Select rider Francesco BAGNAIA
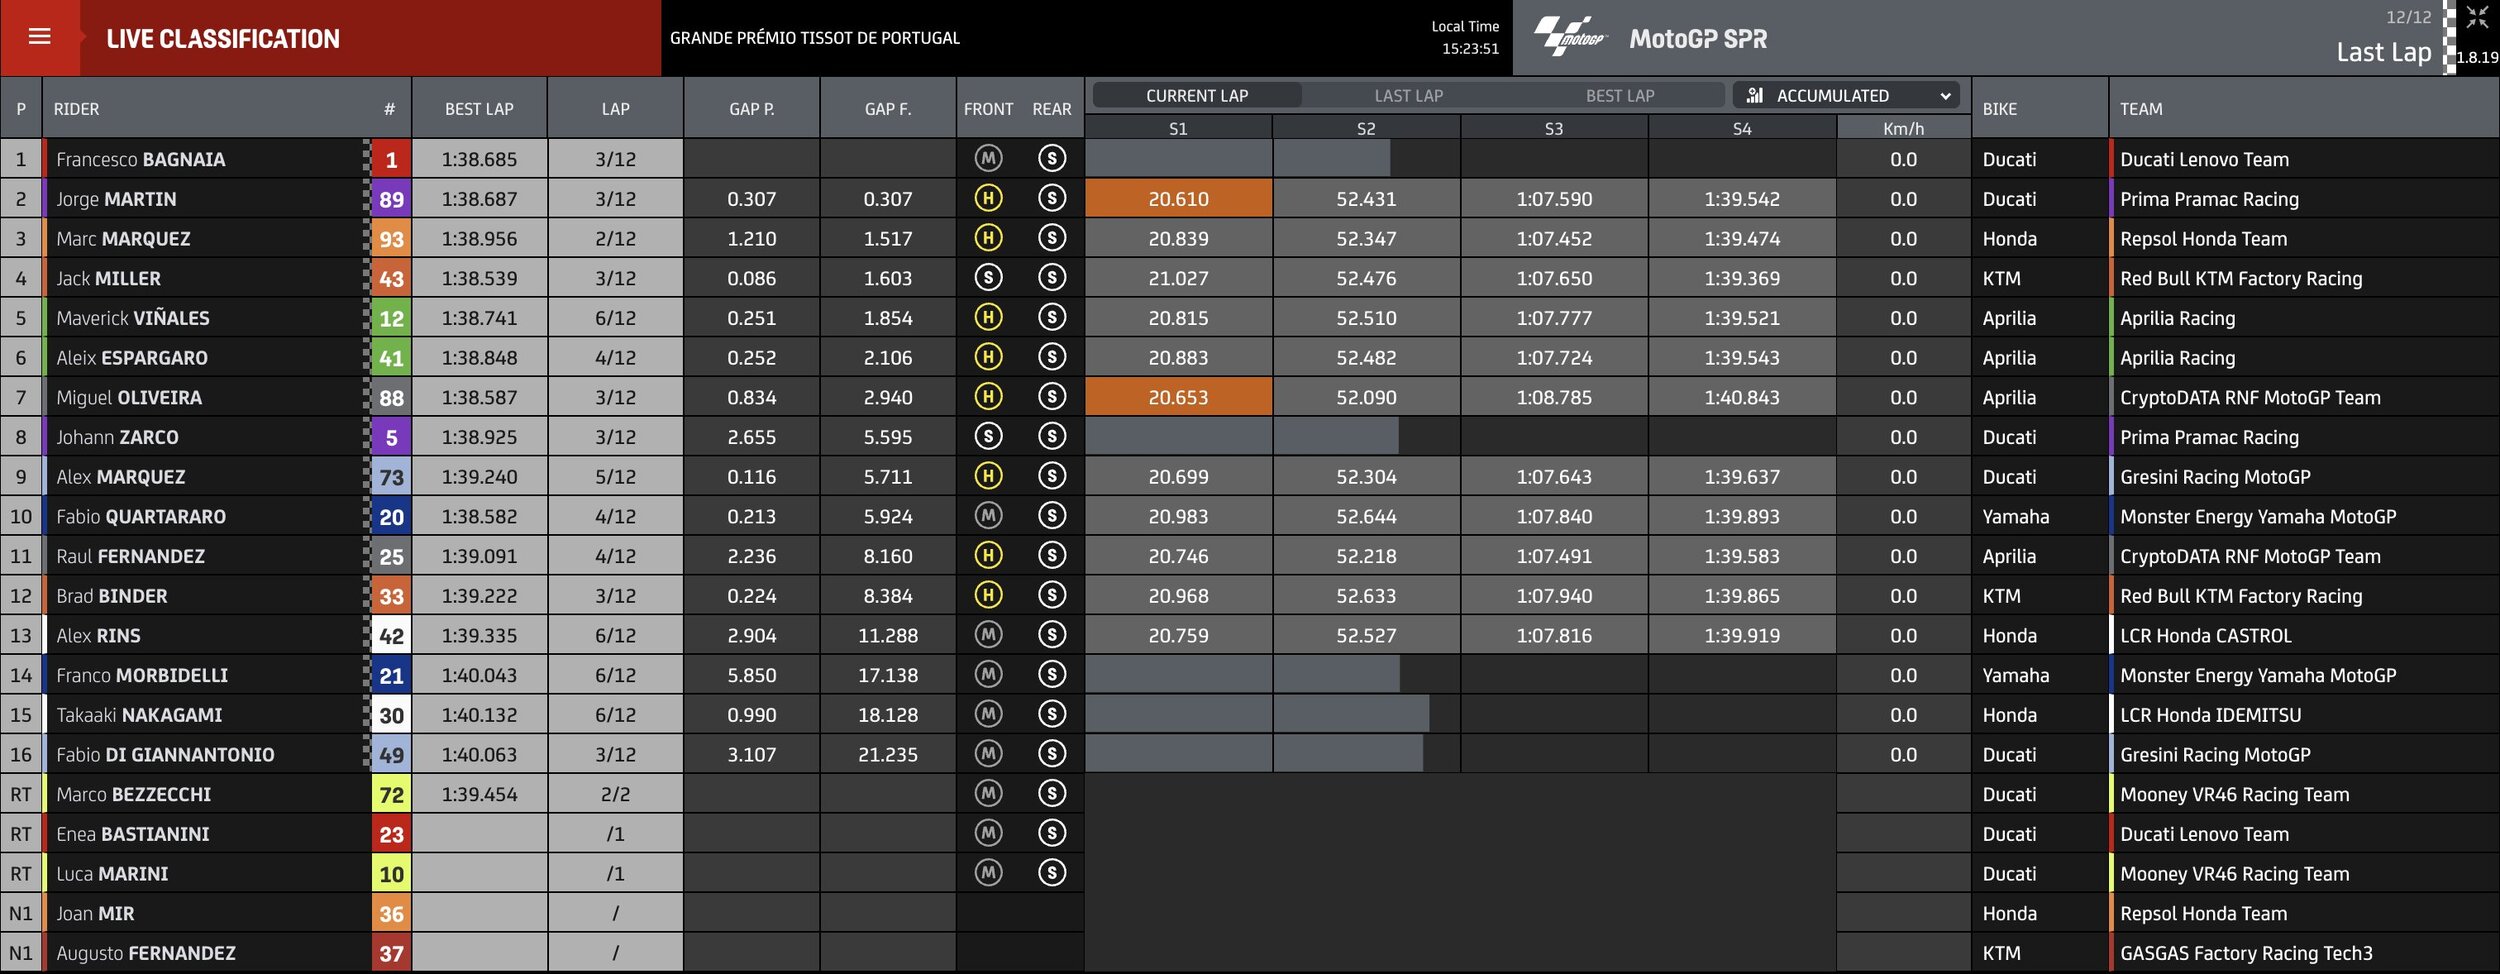The height and width of the screenshot is (974, 2500). point(141,159)
